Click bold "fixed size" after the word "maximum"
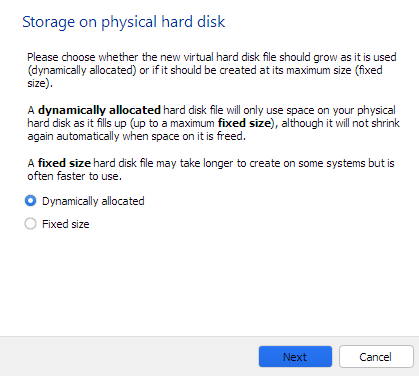The image size is (419, 376). 244,123
